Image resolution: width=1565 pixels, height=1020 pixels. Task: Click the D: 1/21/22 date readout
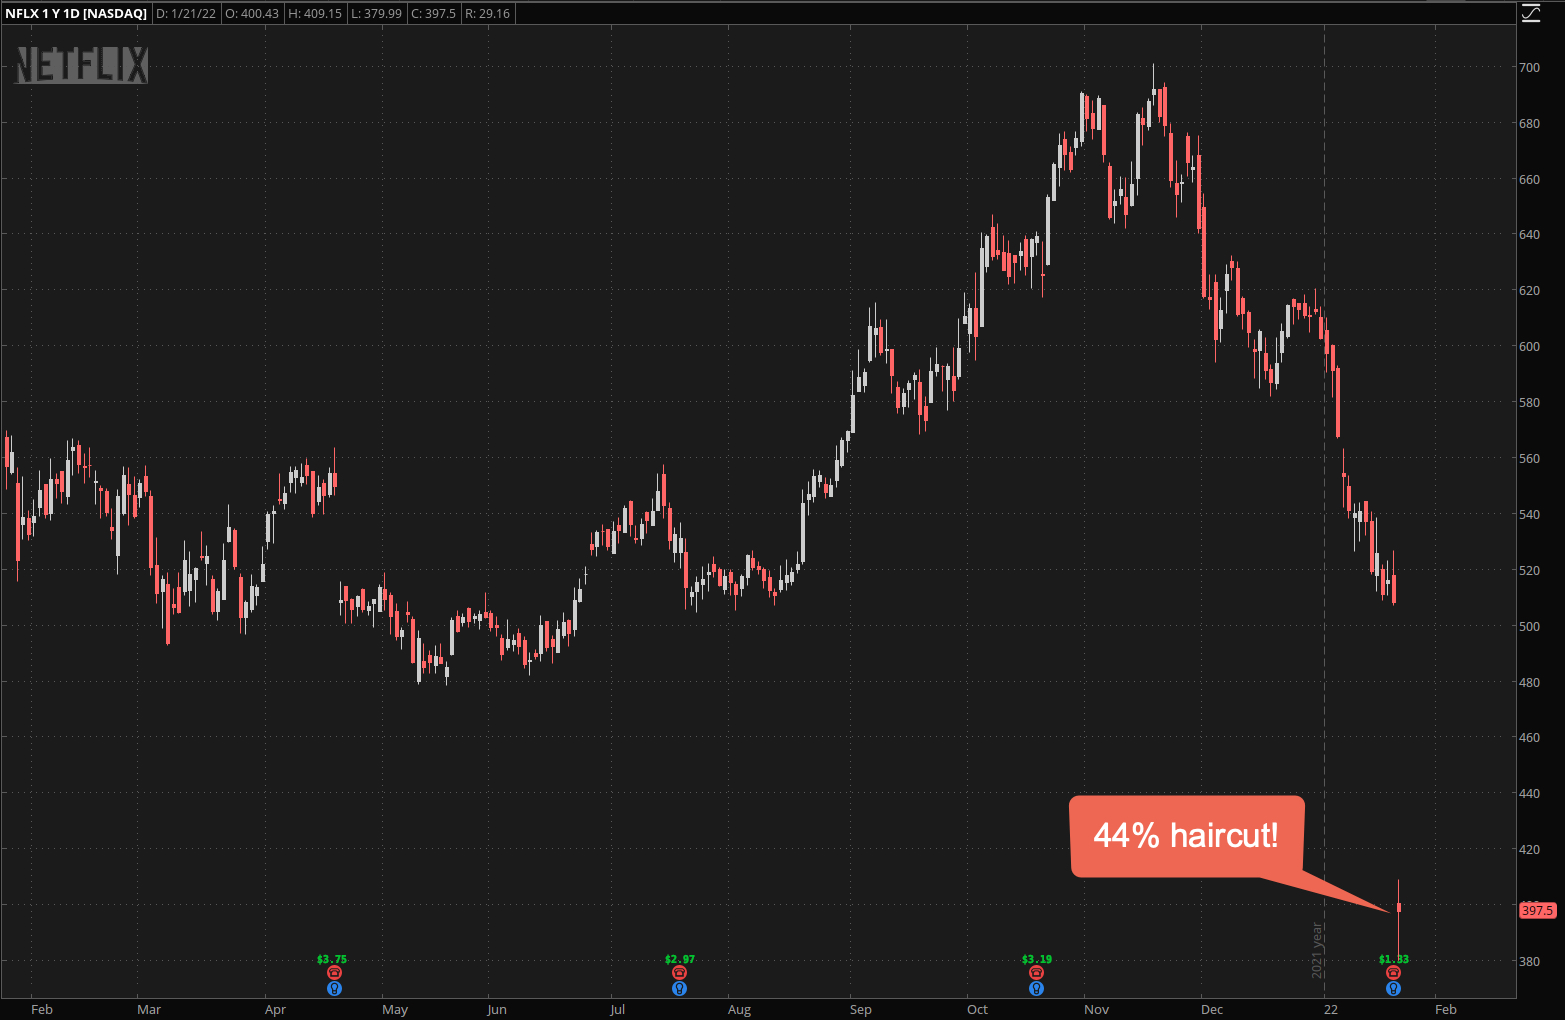[186, 14]
